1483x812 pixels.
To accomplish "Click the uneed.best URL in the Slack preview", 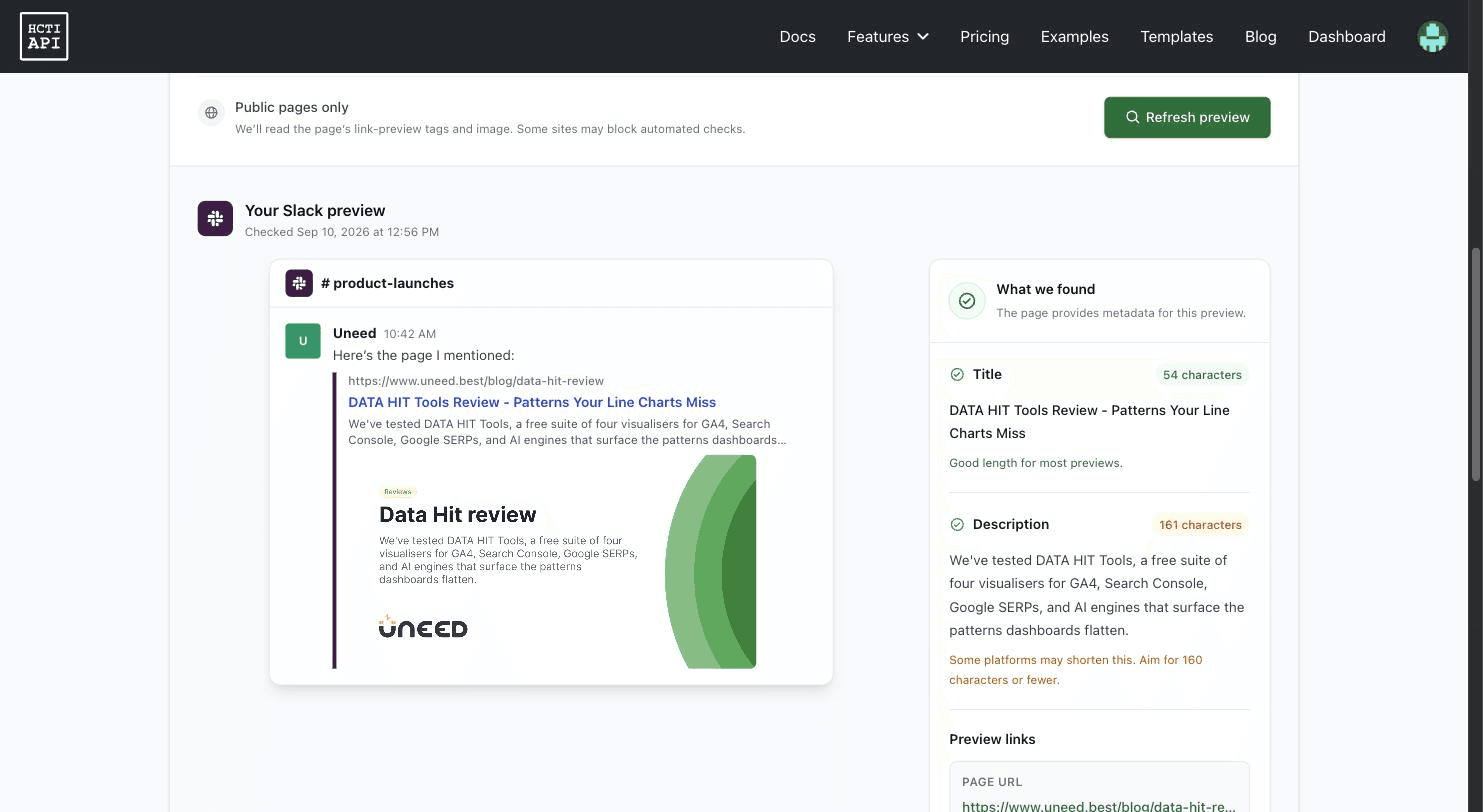I will coord(476,381).
